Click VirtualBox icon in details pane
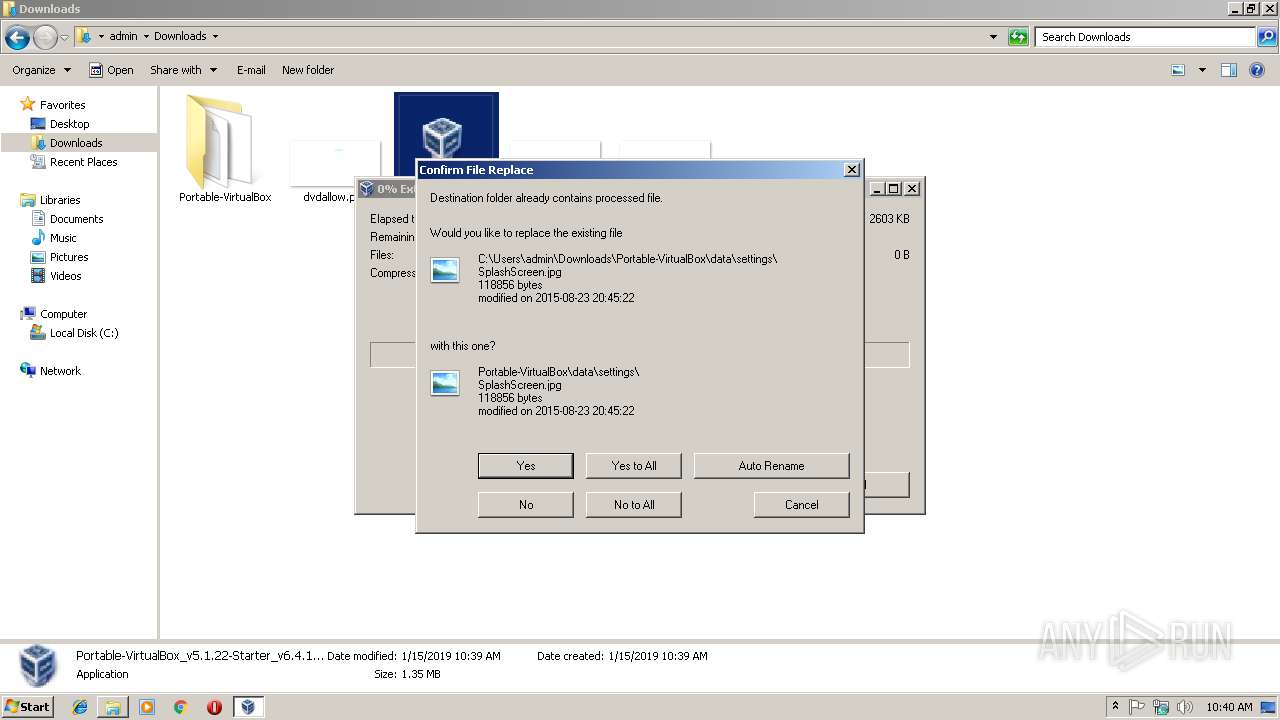The height and width of the screenshot is (720, 1280). 38,665
